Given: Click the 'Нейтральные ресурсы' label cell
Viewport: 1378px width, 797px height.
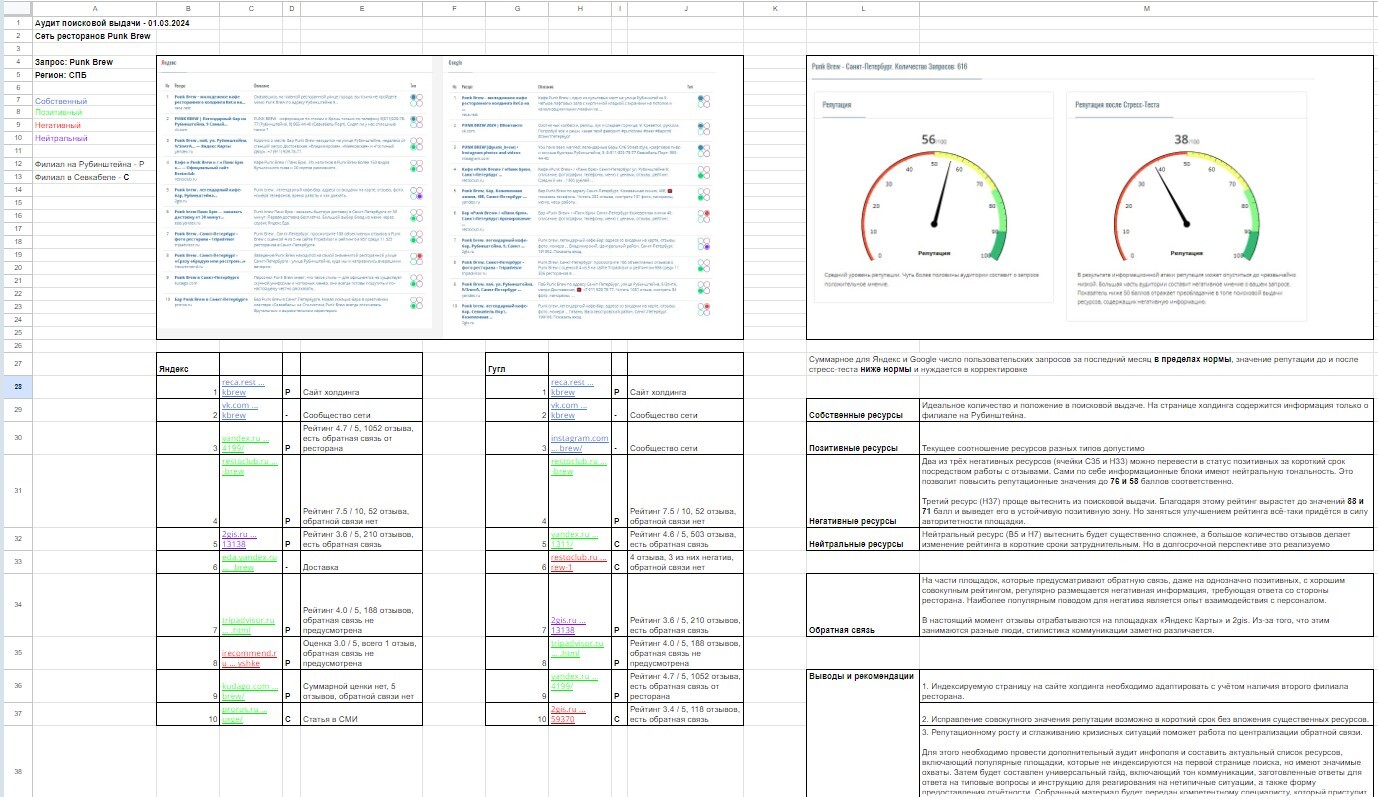Looking at the screenshot, I should click(862, 540).
